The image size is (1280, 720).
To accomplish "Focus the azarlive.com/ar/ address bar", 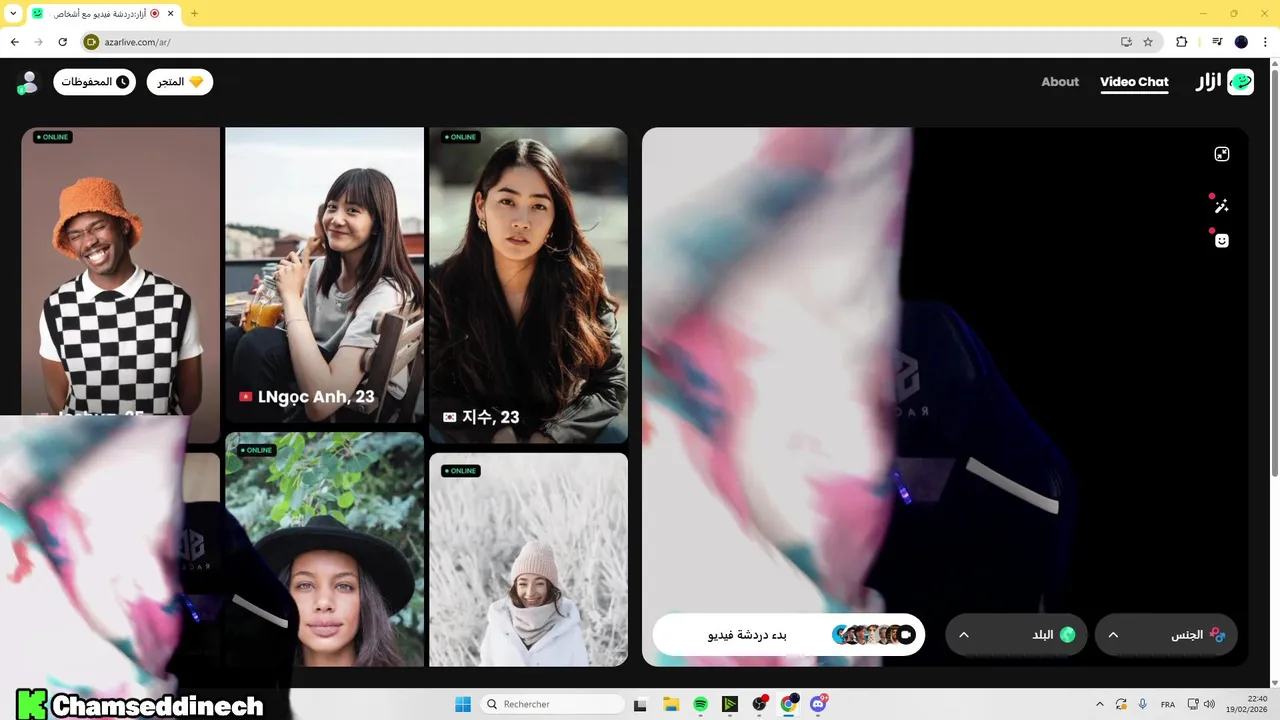I will [x=600, y=42].
